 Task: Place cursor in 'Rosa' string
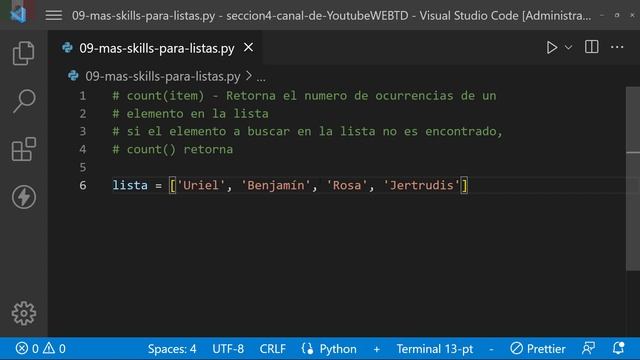pos(347,185)
